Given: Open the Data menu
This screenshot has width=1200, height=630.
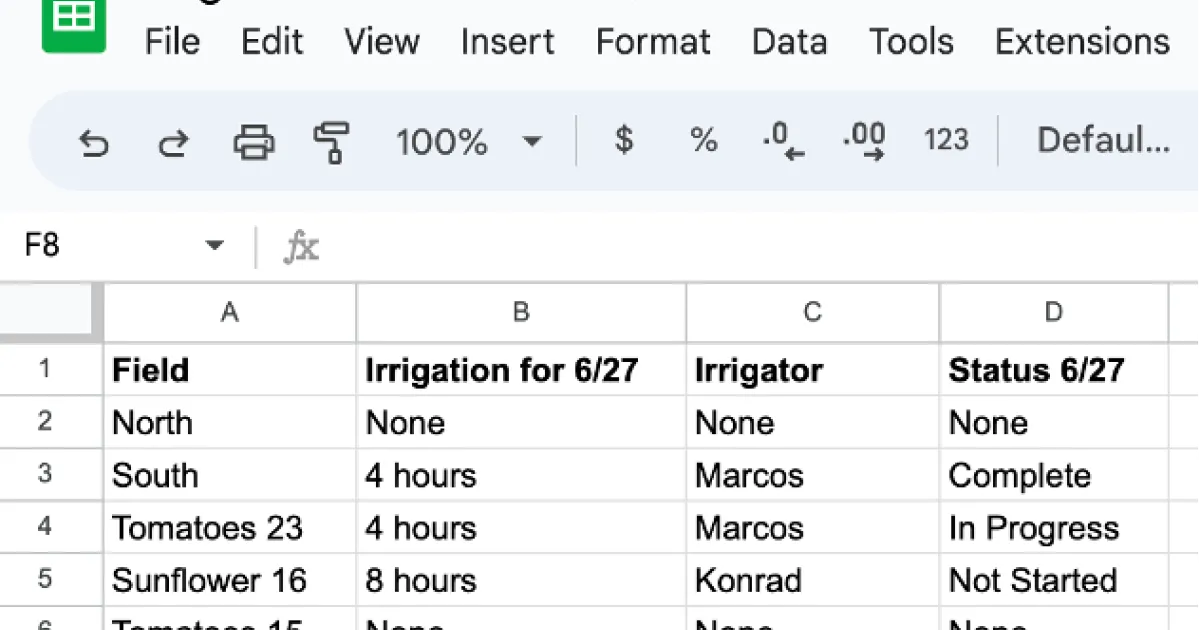Looking at the screenshot, I should [x=789, y=42].
